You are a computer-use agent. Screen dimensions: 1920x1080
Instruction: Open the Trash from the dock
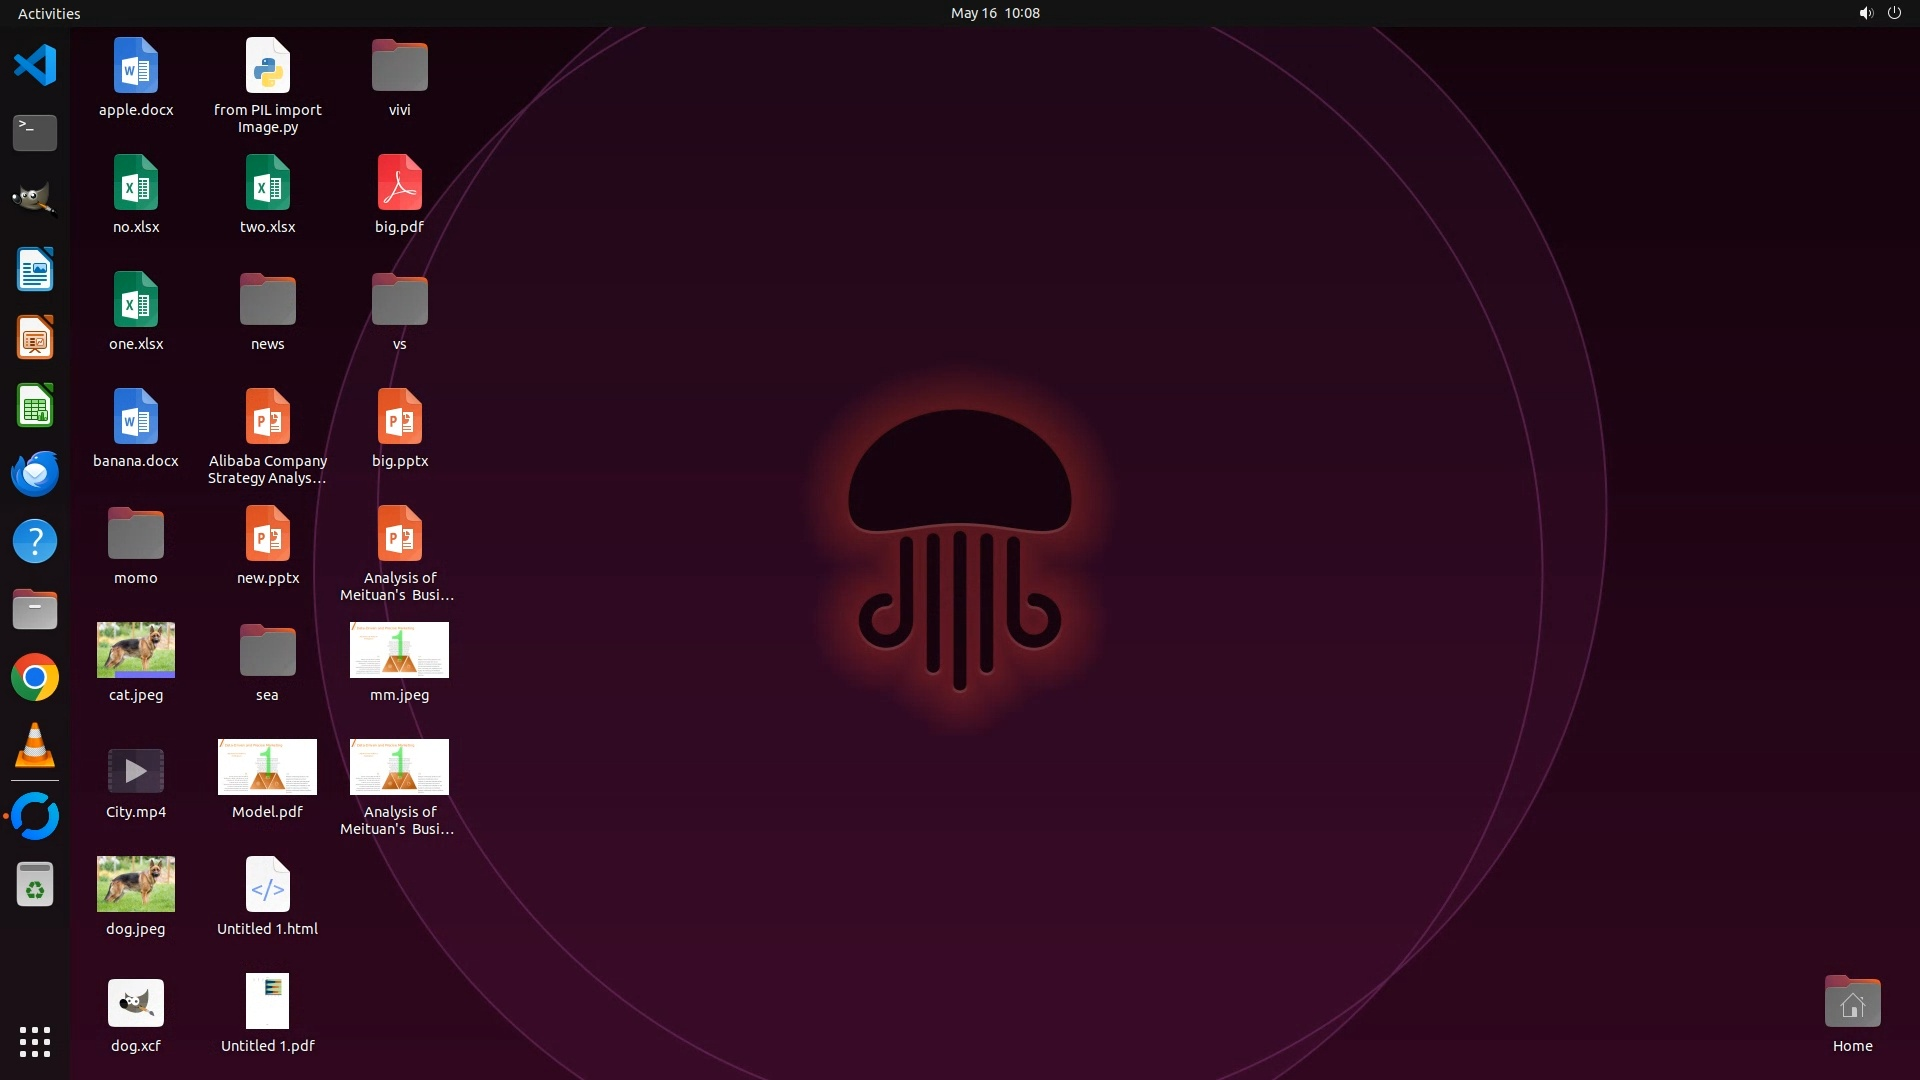[35, 885]
